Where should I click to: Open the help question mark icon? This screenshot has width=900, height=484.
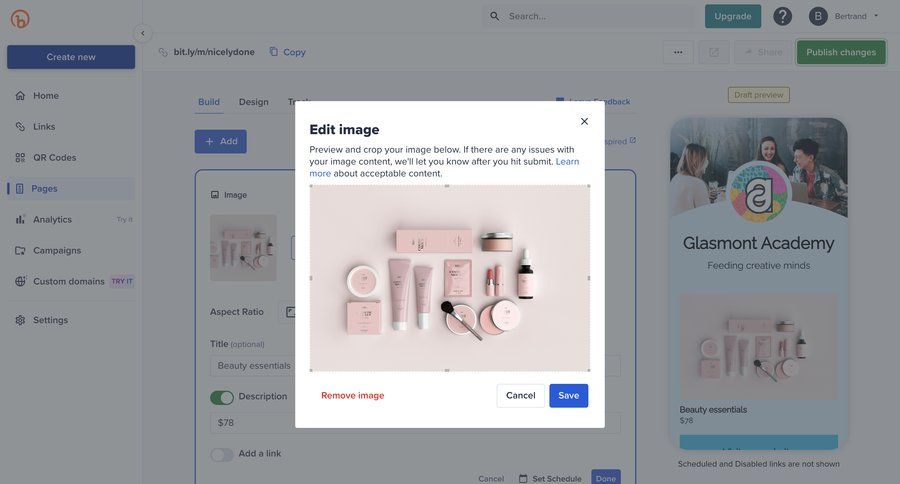coord(782,16)
